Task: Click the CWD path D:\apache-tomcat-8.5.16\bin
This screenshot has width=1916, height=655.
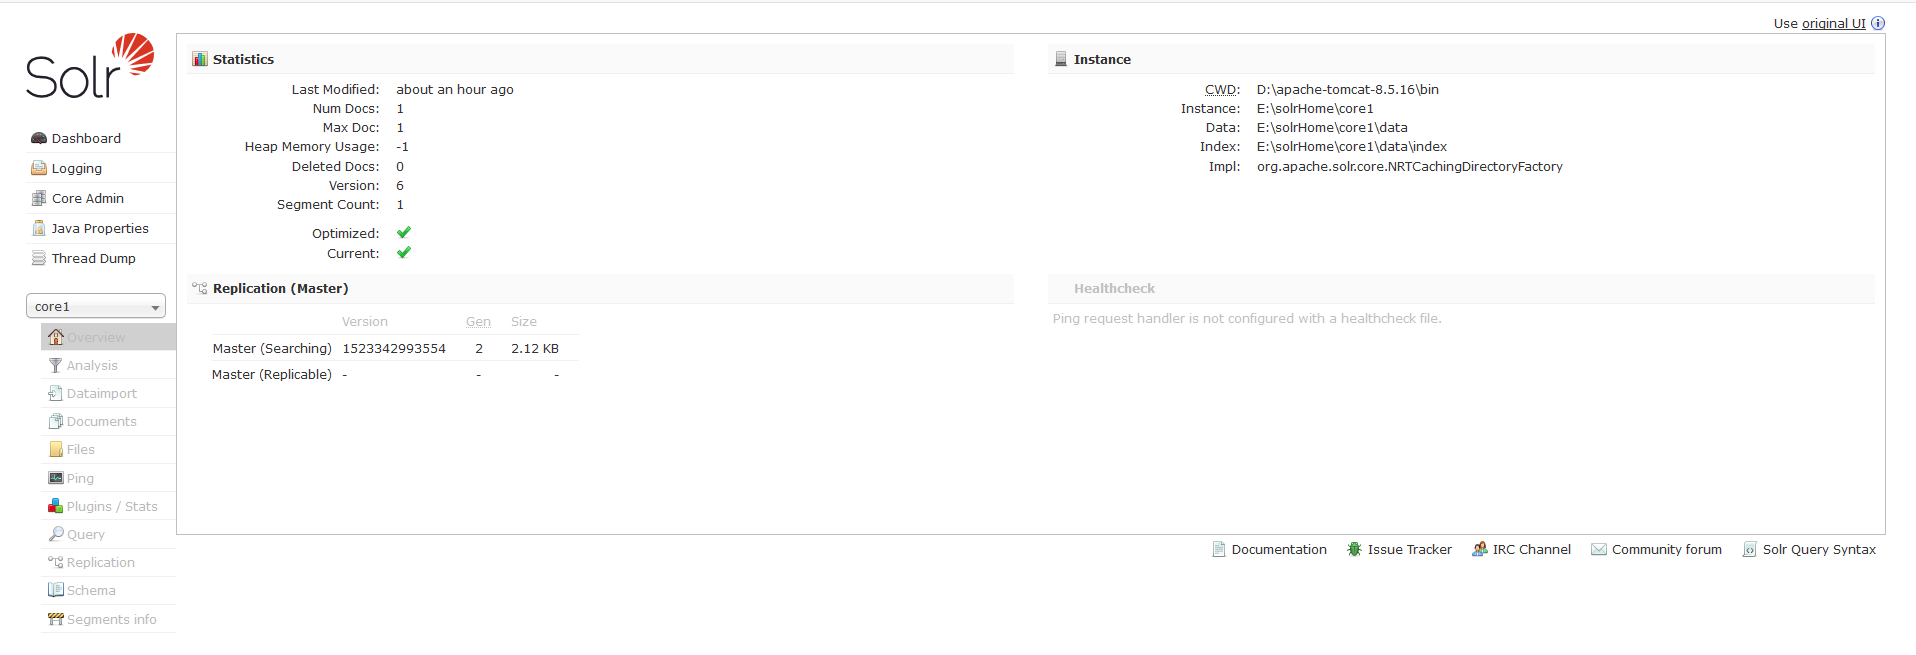Action: pyautogui.click(x=1348, y=89)
